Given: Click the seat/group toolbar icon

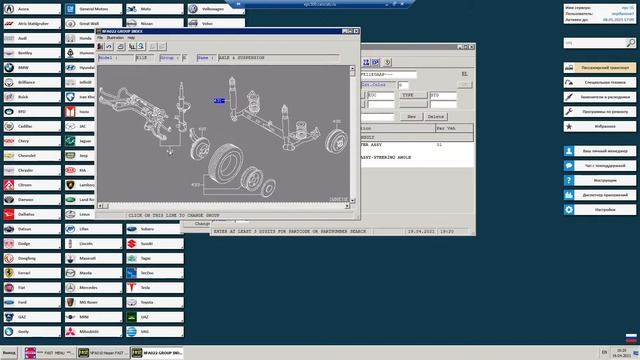Looking at the screenshot, I should pyautogui.click(x=132, y=47).
